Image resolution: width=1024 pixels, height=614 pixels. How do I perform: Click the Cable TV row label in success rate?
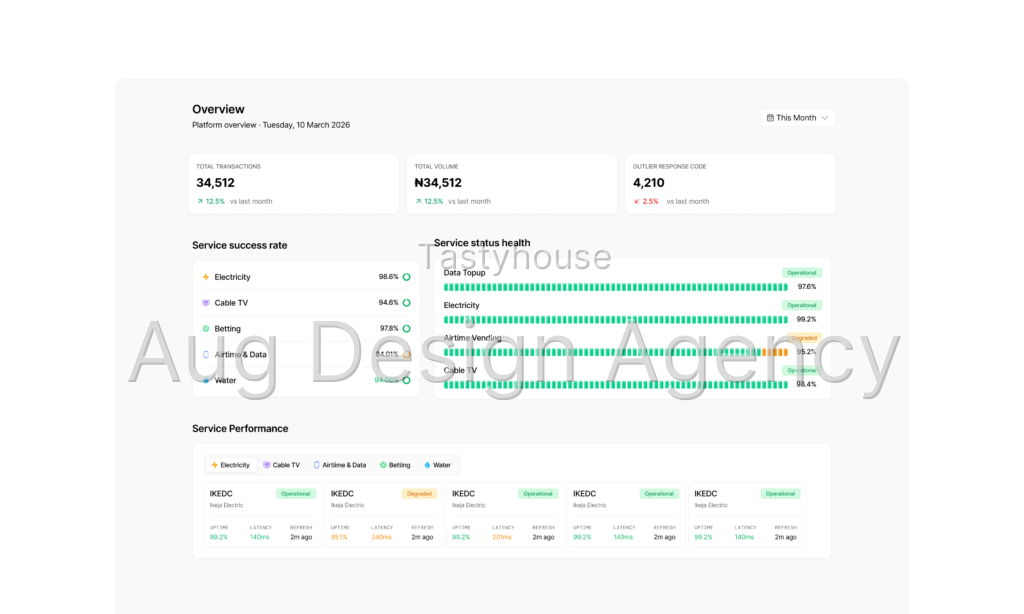[231, 303]
